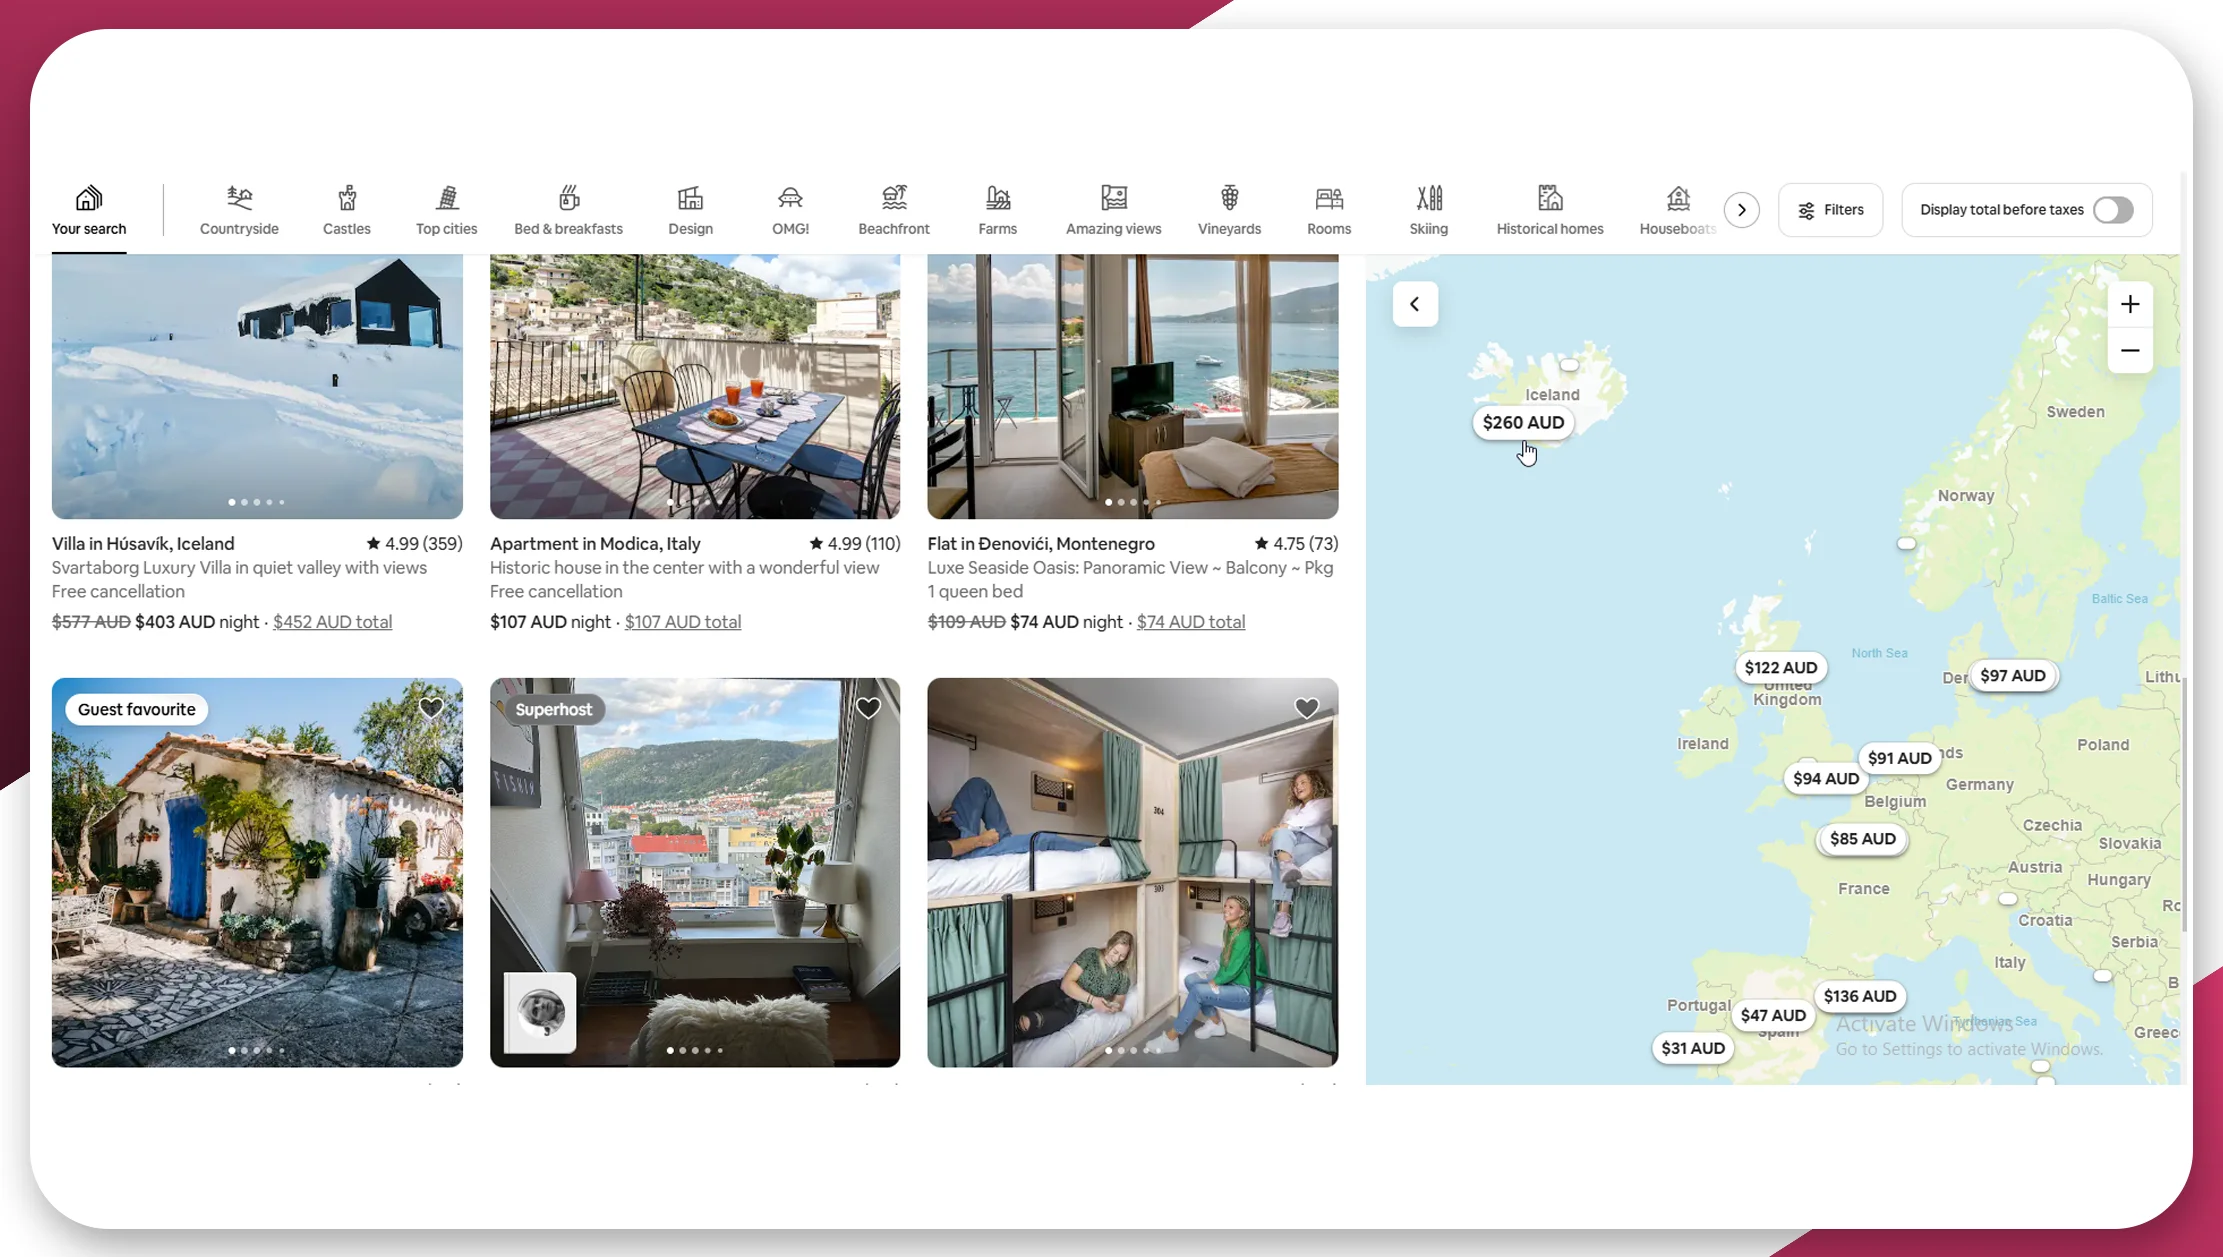This screenshot has width=2223, height=1257.
Task: Click $107 AUD total link for Italy apartment
Action: [x=682, y=622]
